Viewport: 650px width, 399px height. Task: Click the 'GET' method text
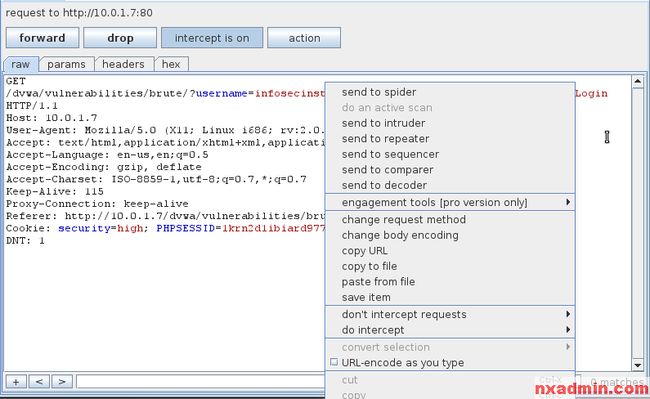16,81
